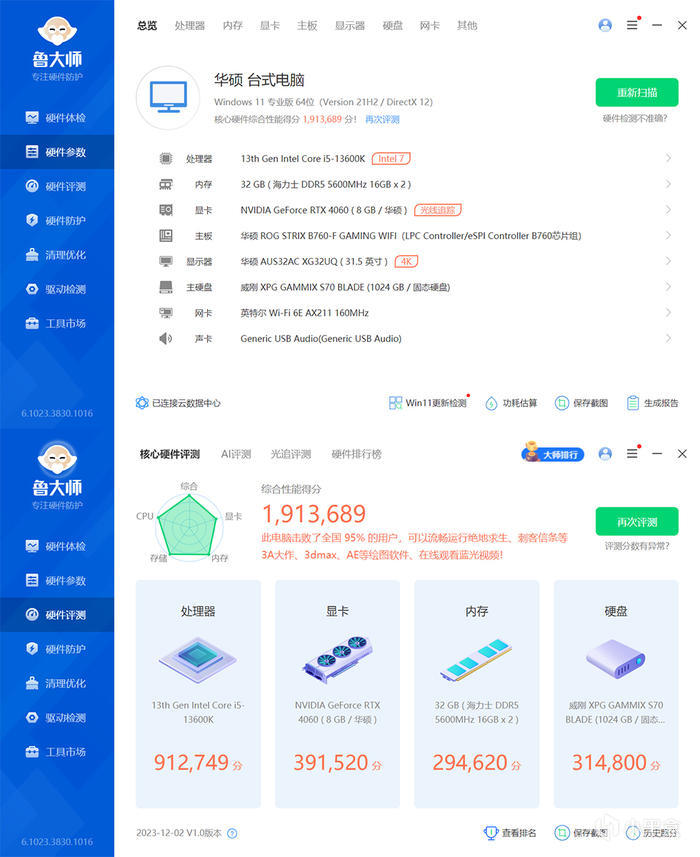The height and width of the screenshot is (857, 700).
Task: Click 评测分数有异常? link
Action: (637, 546)
